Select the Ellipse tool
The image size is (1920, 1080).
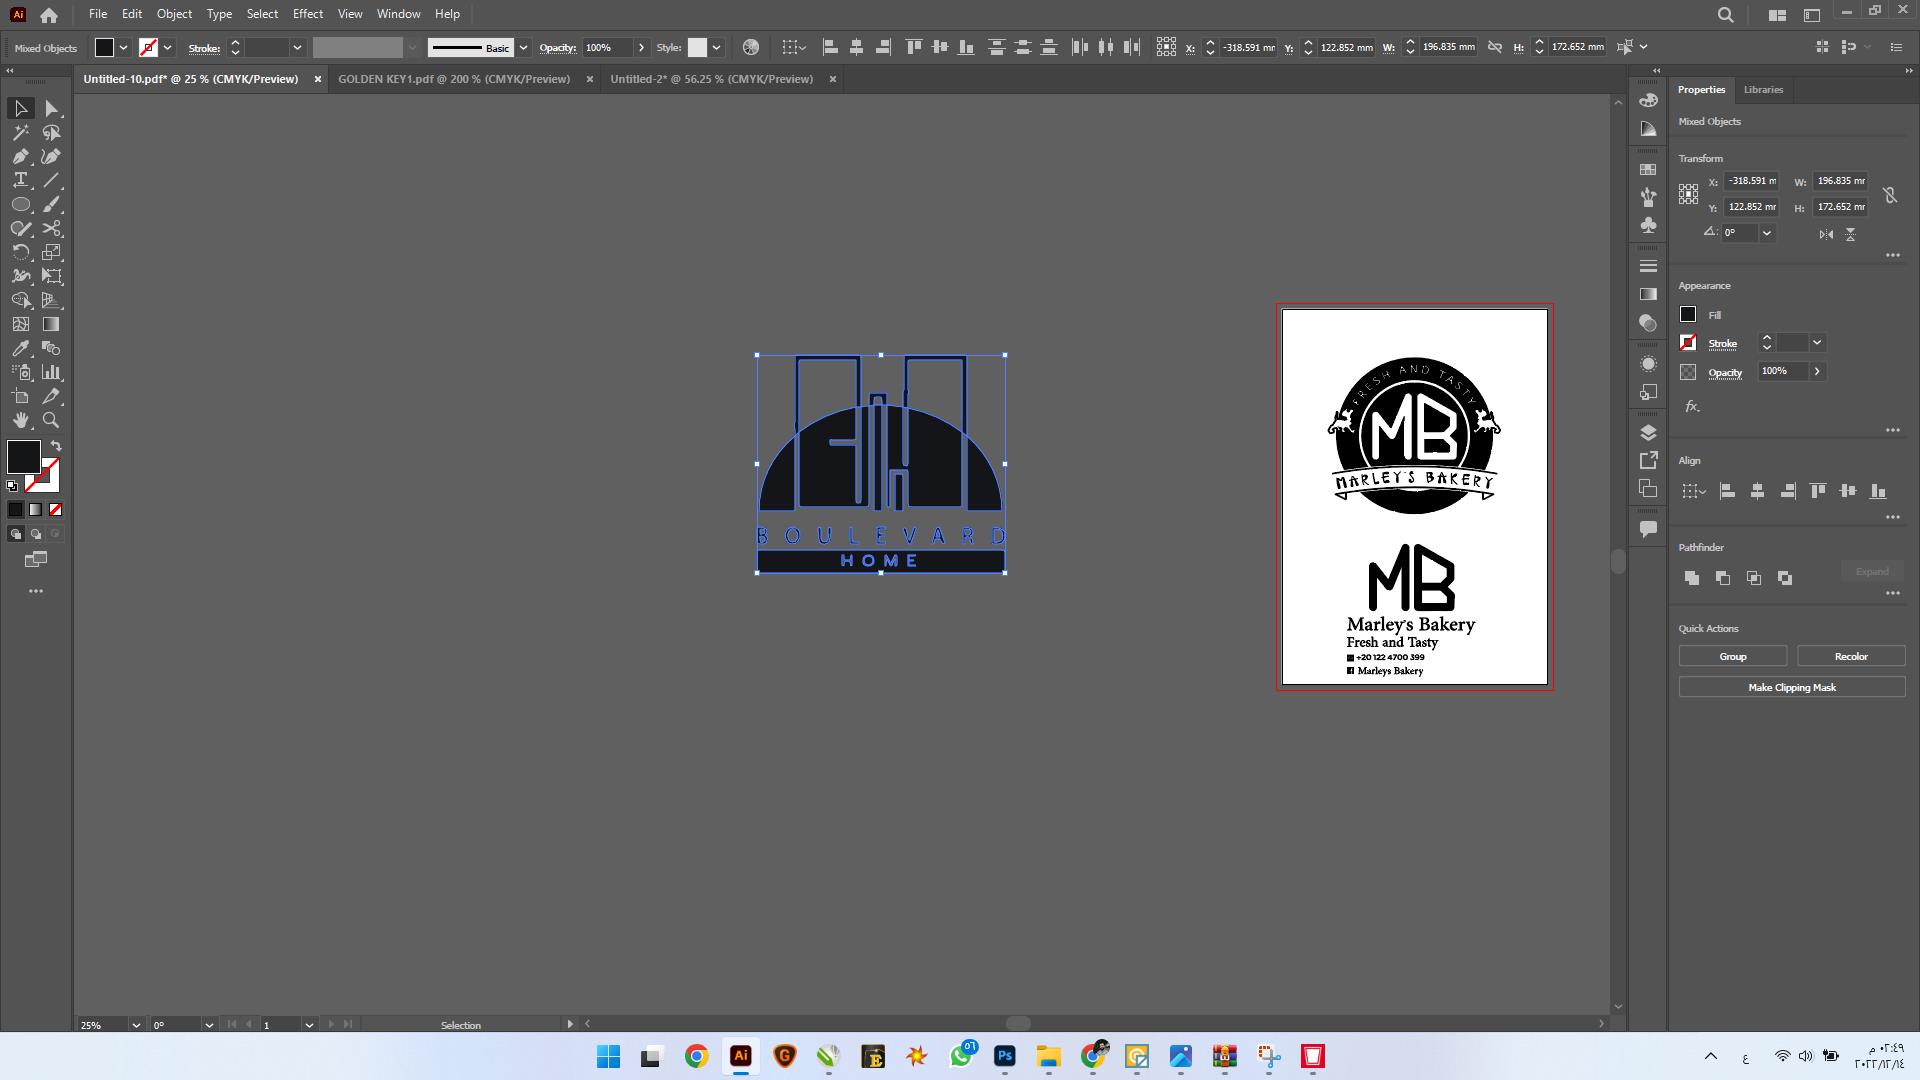point(20,204)
